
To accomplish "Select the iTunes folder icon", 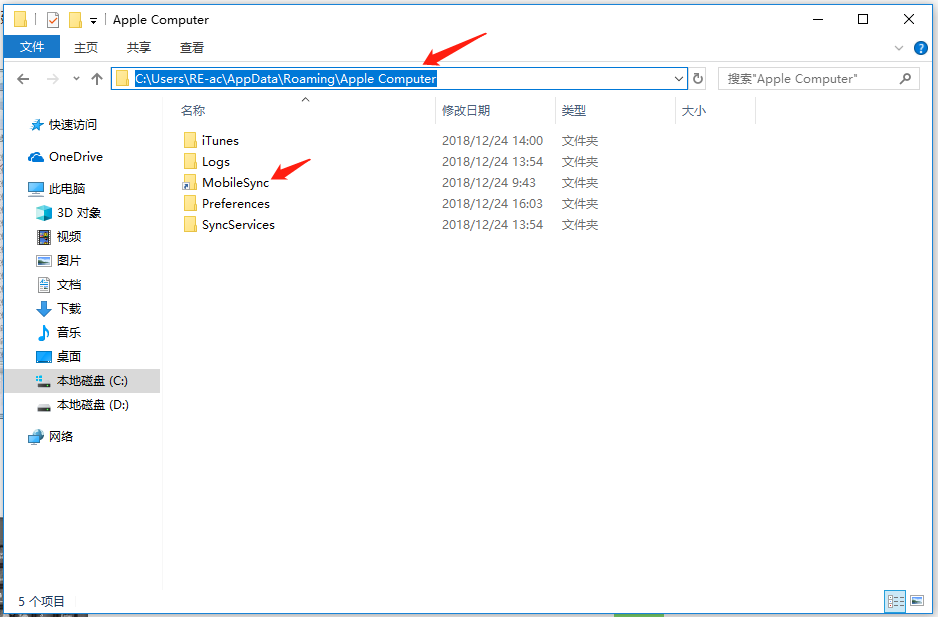I will 190,140.
